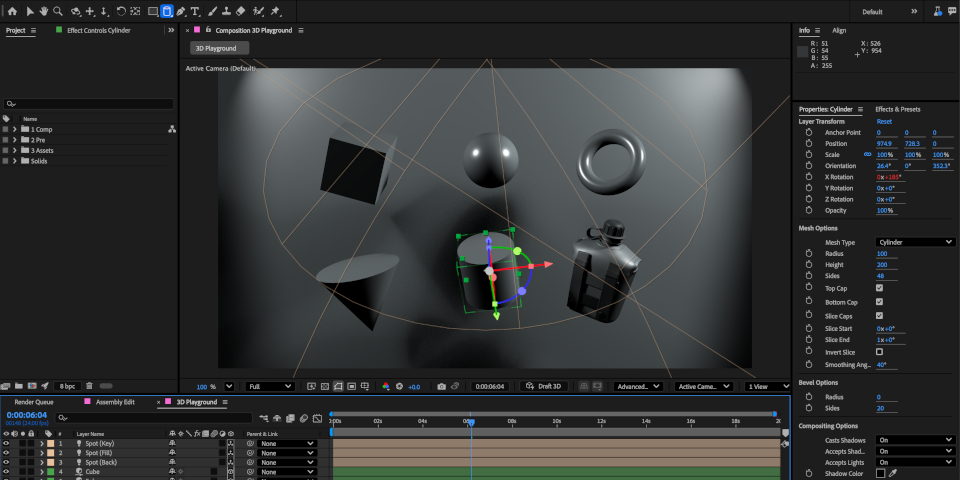
Task: Select the Hand tool in the toolbar
Action: pyautogui.click(x=43, y=11)
